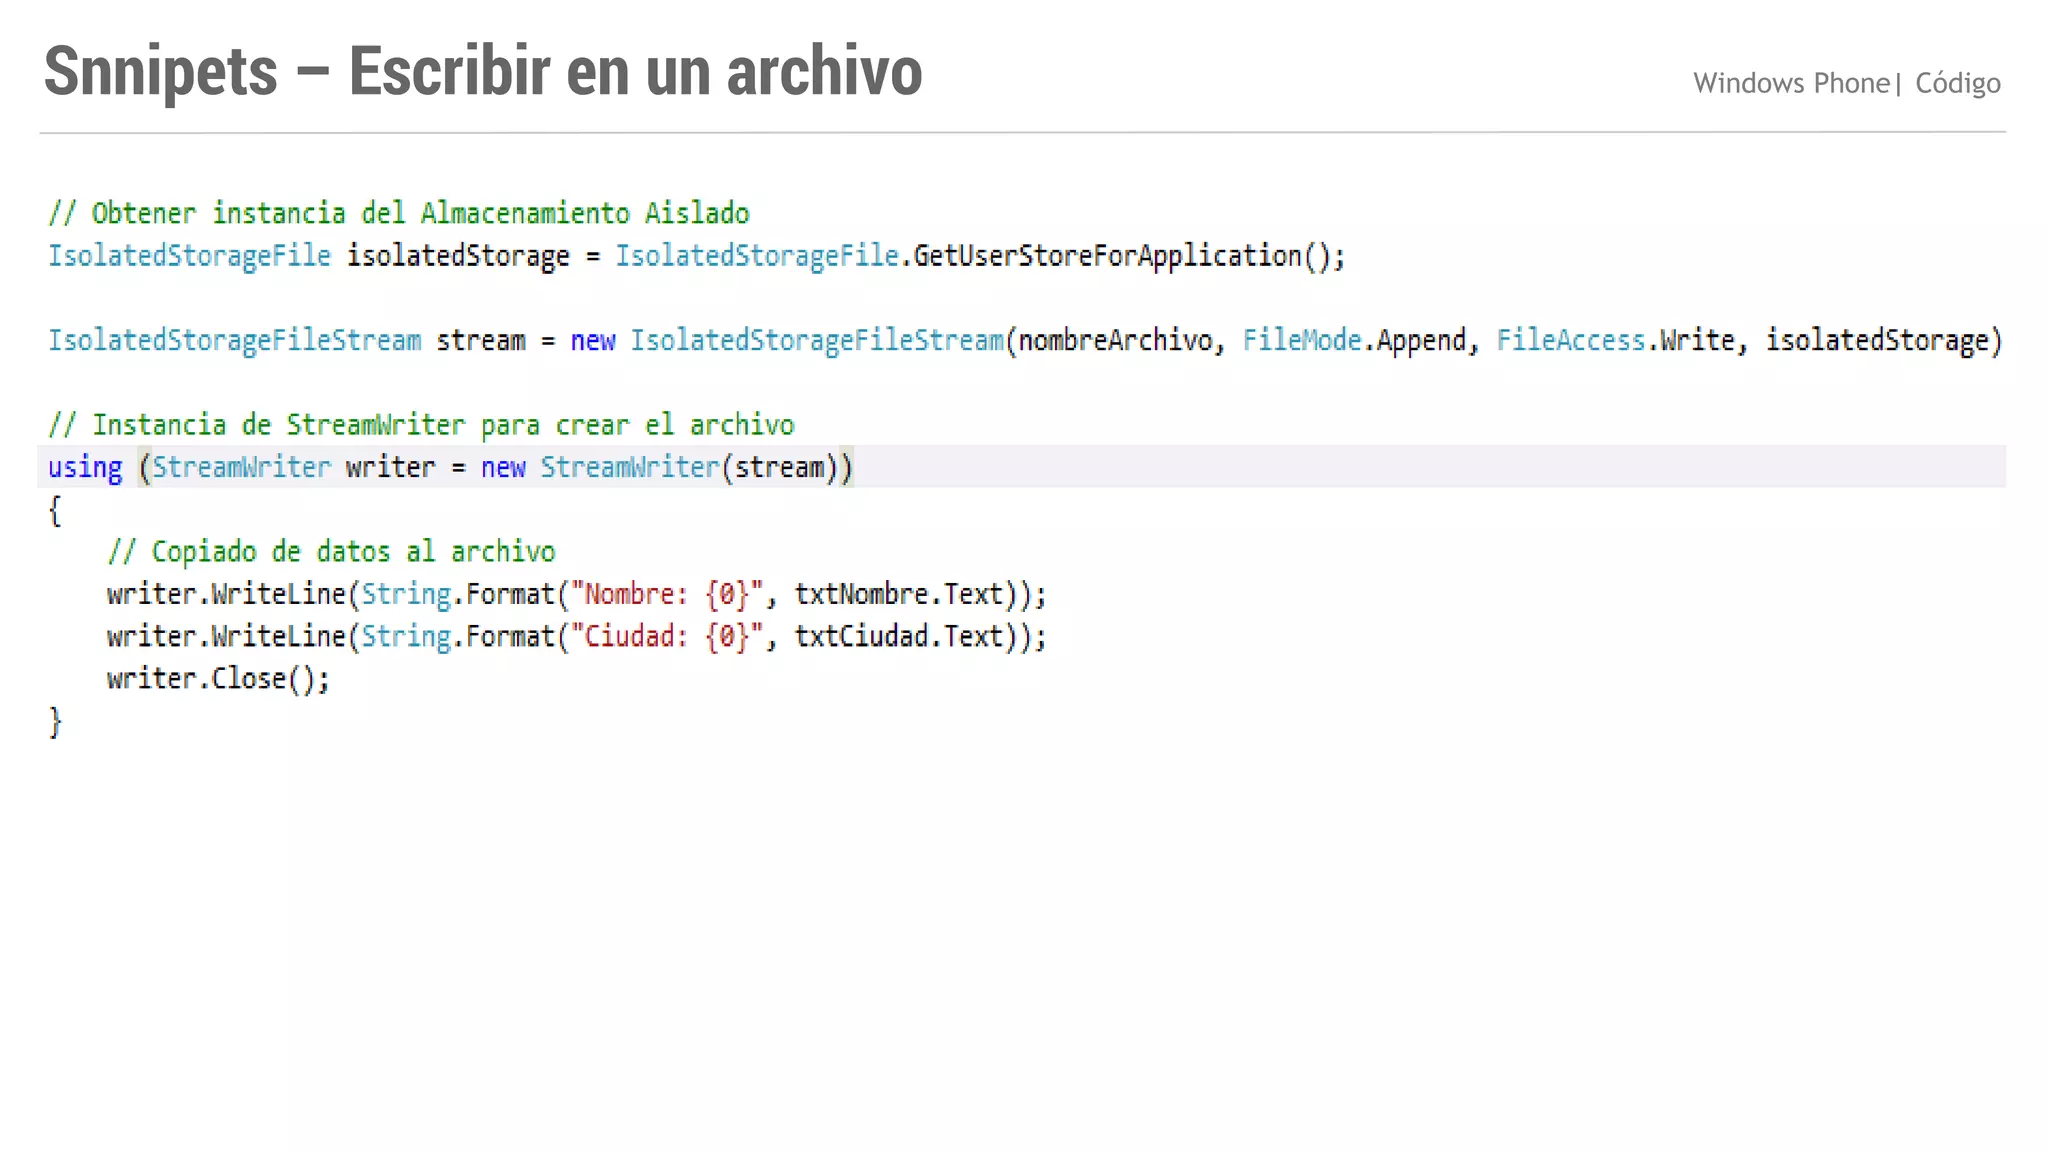Click the closing curly brace
This screenshot has height=1152, width=2048.
pos(55,722)
